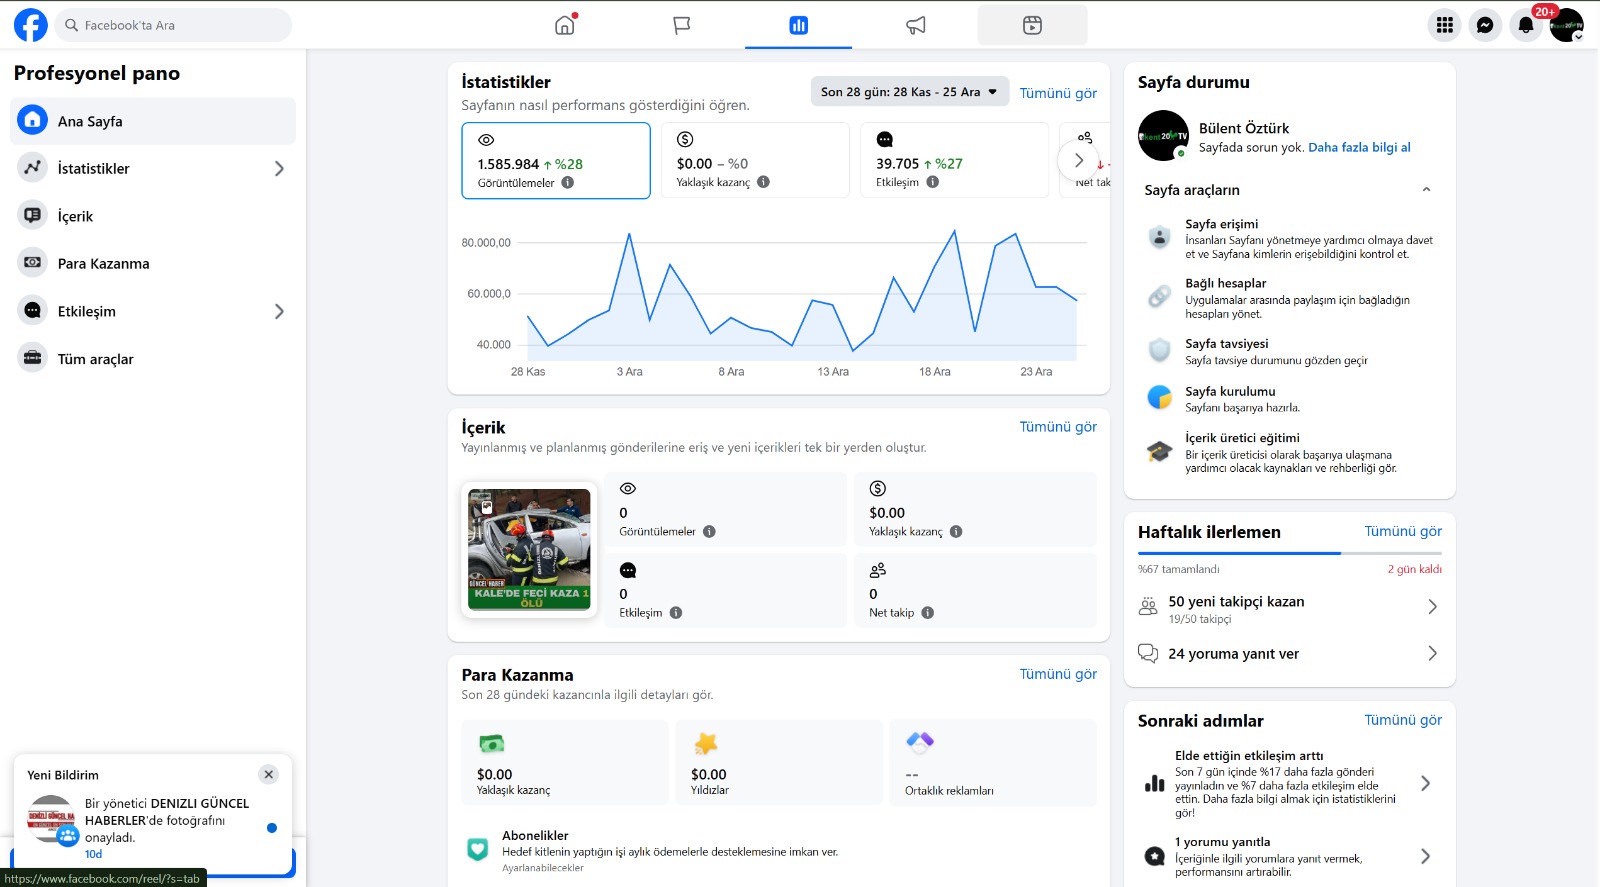Click Tümünü gör in Haftalık ilerlemen
This screenshot has width=1600, height=887.
1403,532
